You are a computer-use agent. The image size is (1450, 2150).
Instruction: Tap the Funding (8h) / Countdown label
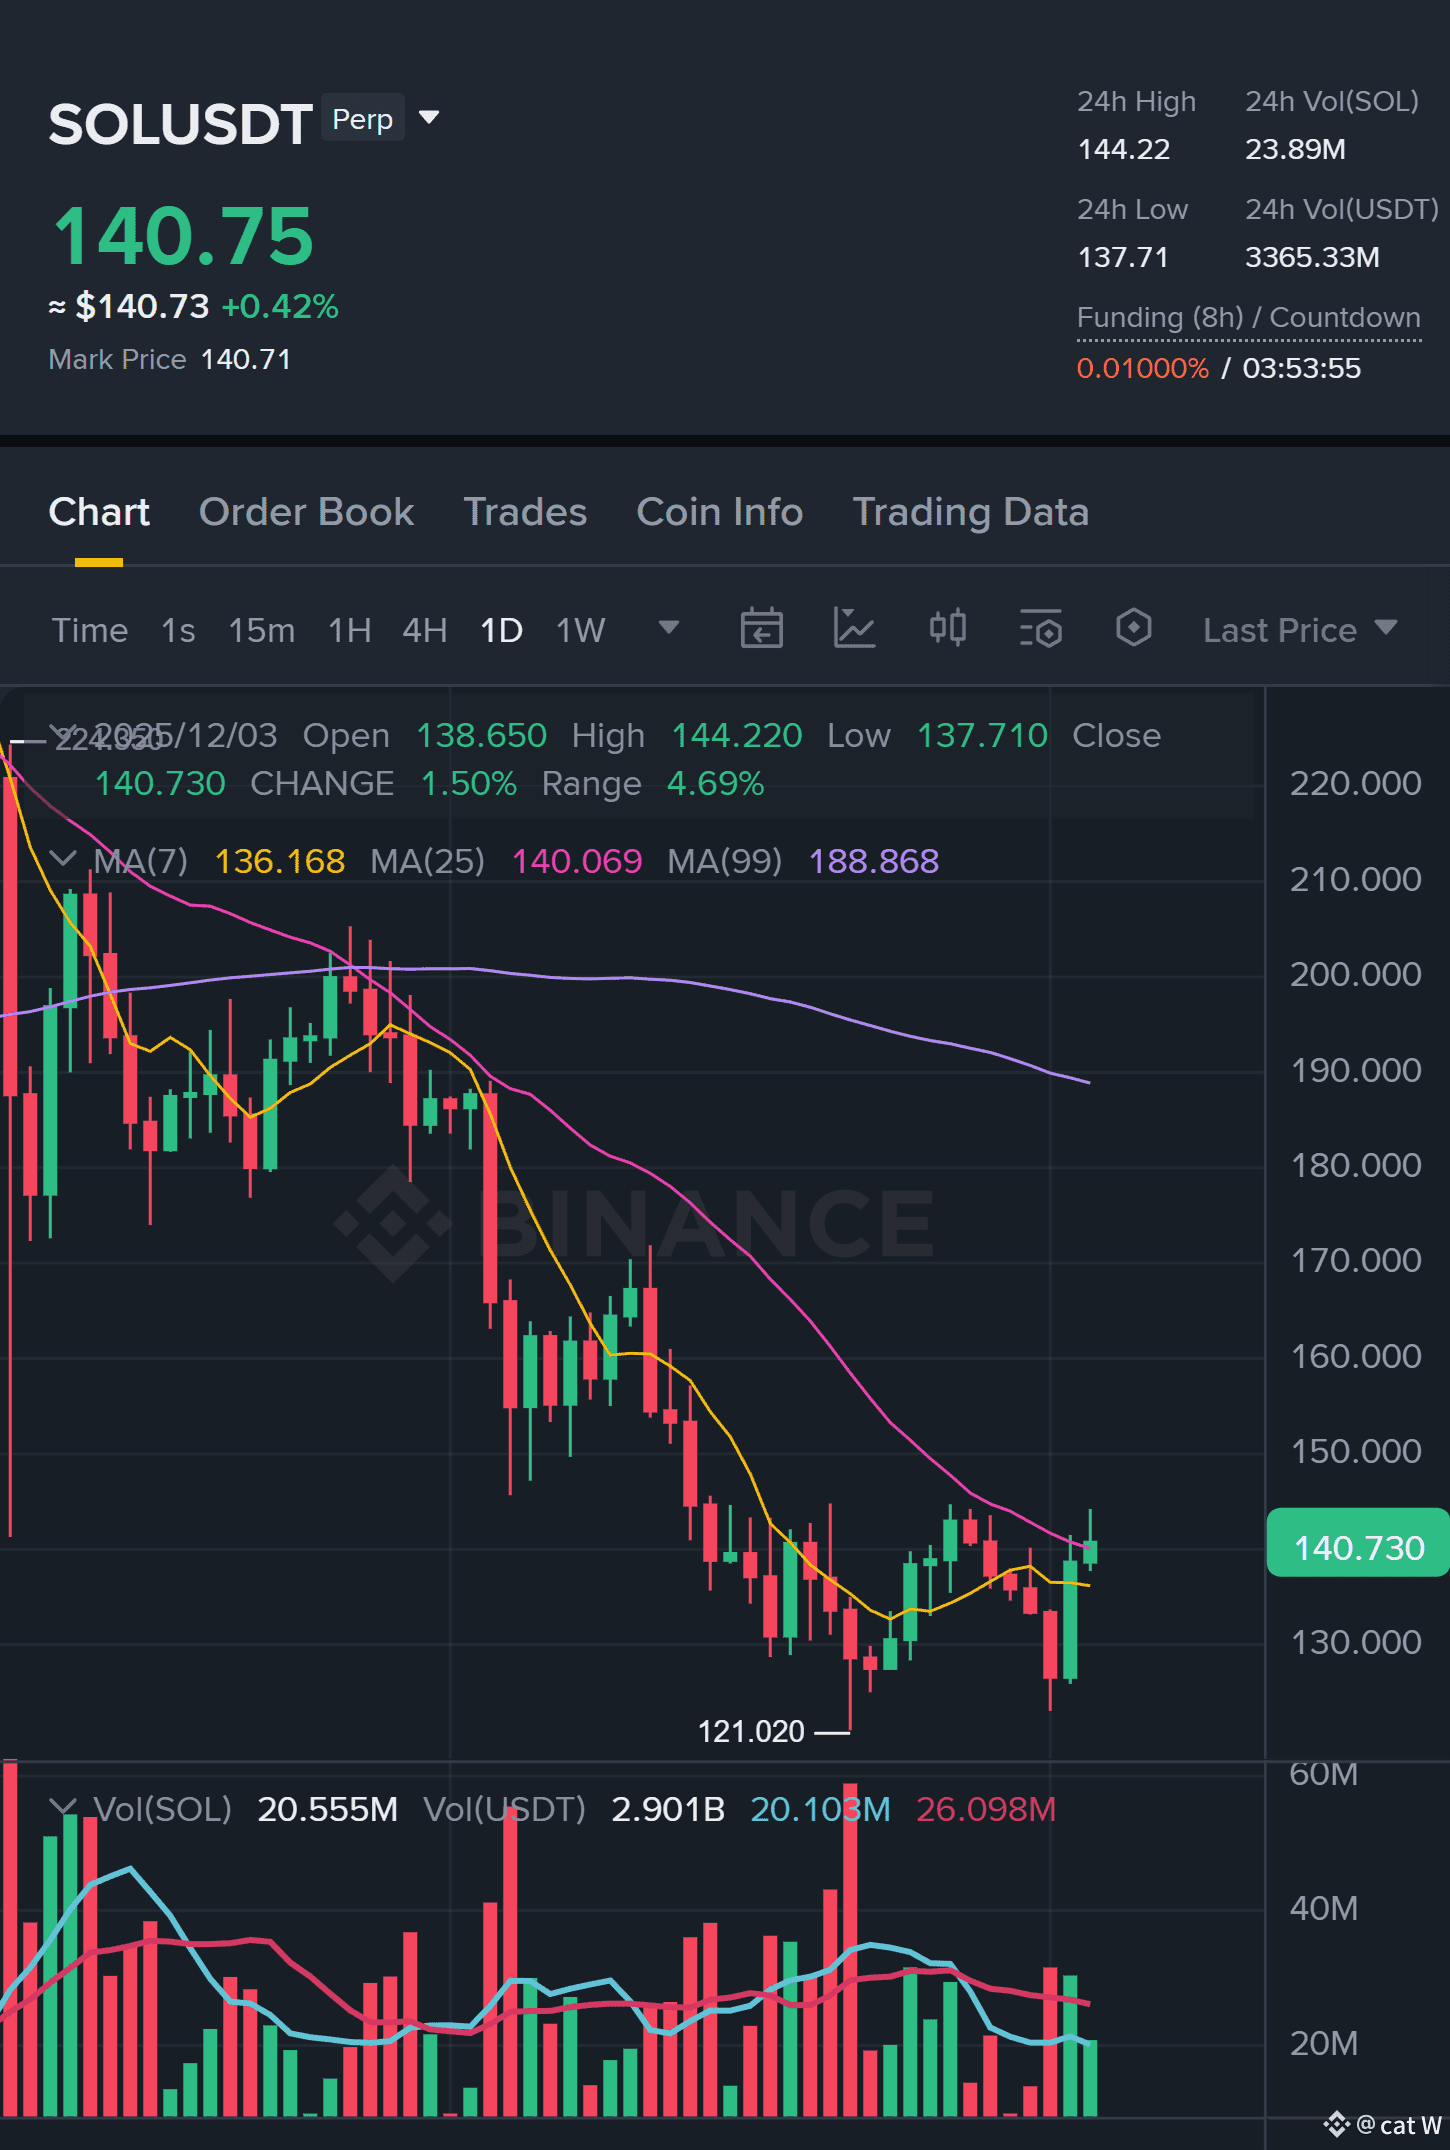click(1248, 318)
